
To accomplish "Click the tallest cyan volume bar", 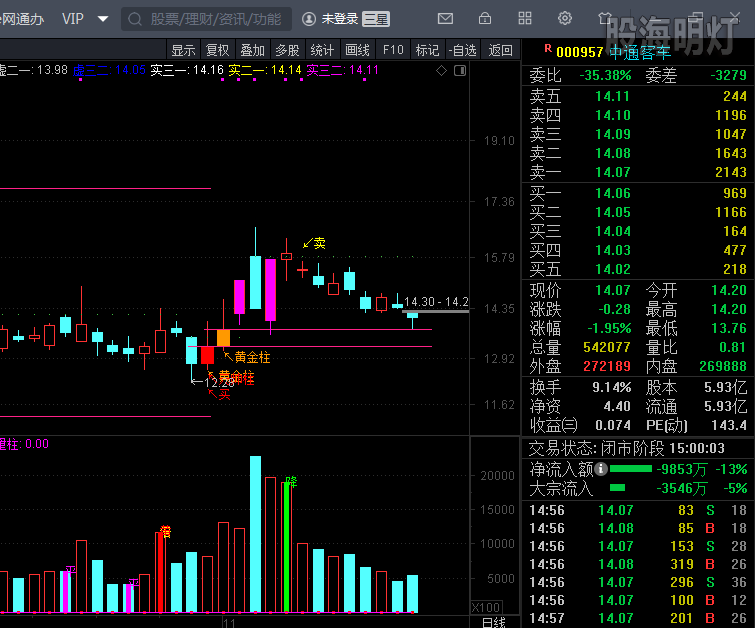I will [256, 534].
